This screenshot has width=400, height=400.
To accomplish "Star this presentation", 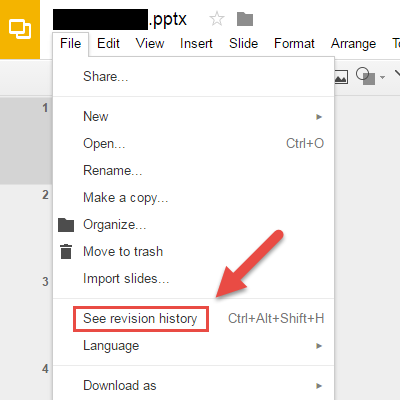I will 217,19.
